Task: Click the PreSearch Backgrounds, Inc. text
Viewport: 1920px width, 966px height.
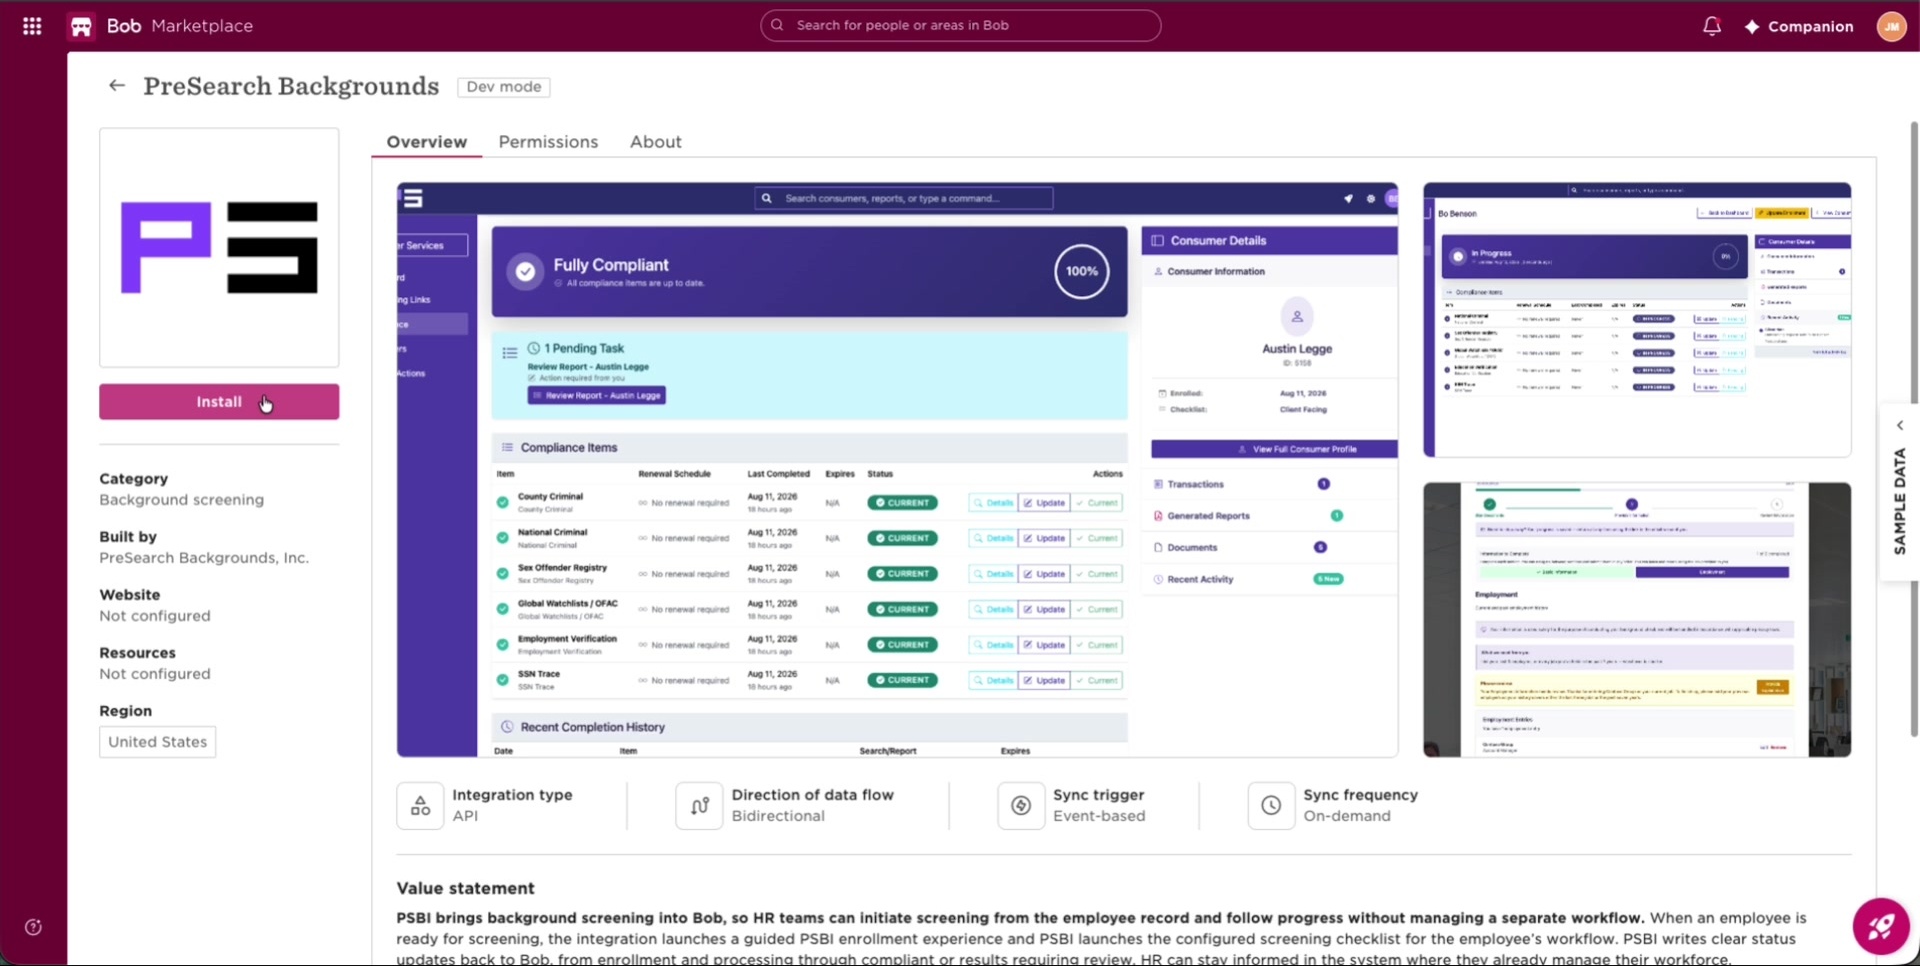Action: click(204, 558)
